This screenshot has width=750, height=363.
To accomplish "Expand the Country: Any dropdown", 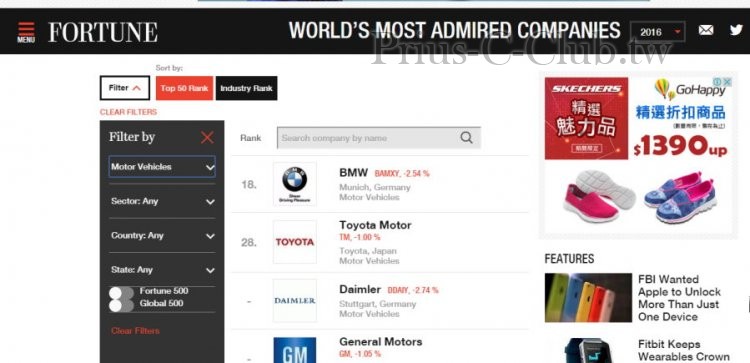I will point(162,236).
